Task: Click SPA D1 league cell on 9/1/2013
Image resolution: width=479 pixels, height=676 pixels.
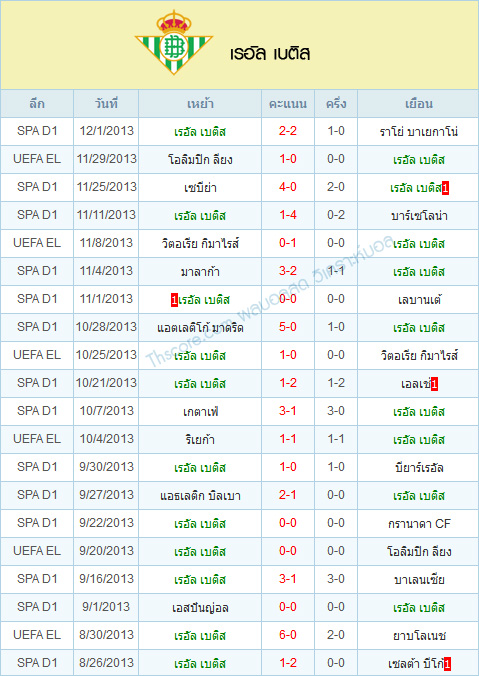Action: tap(37, 607)
